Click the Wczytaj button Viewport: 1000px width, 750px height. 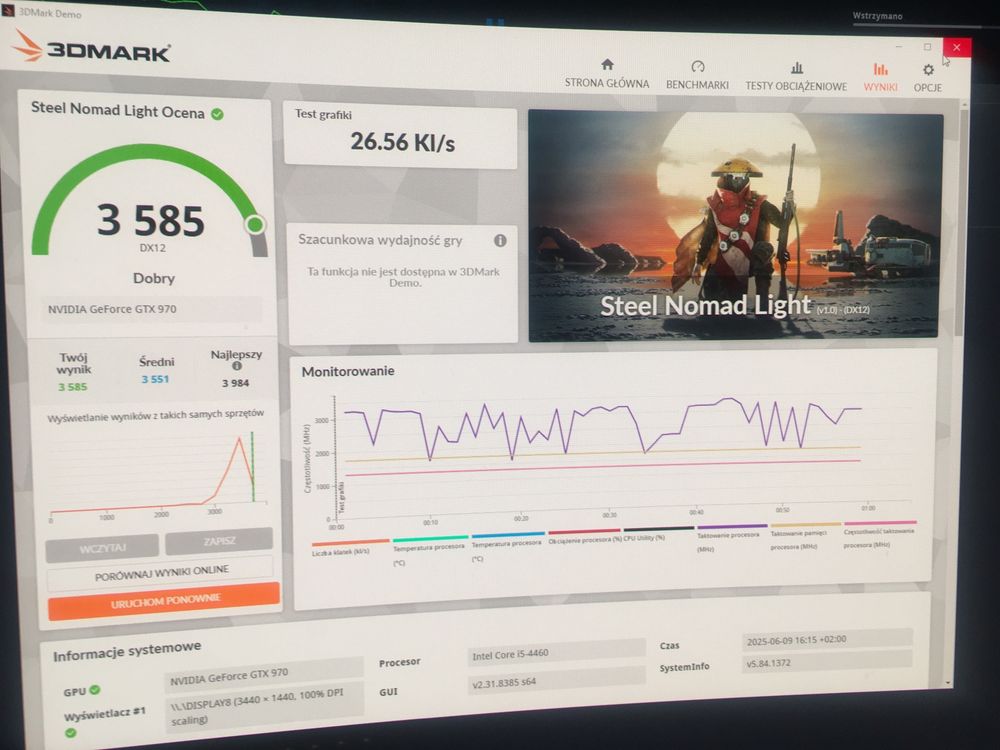(x=102, y=548)
